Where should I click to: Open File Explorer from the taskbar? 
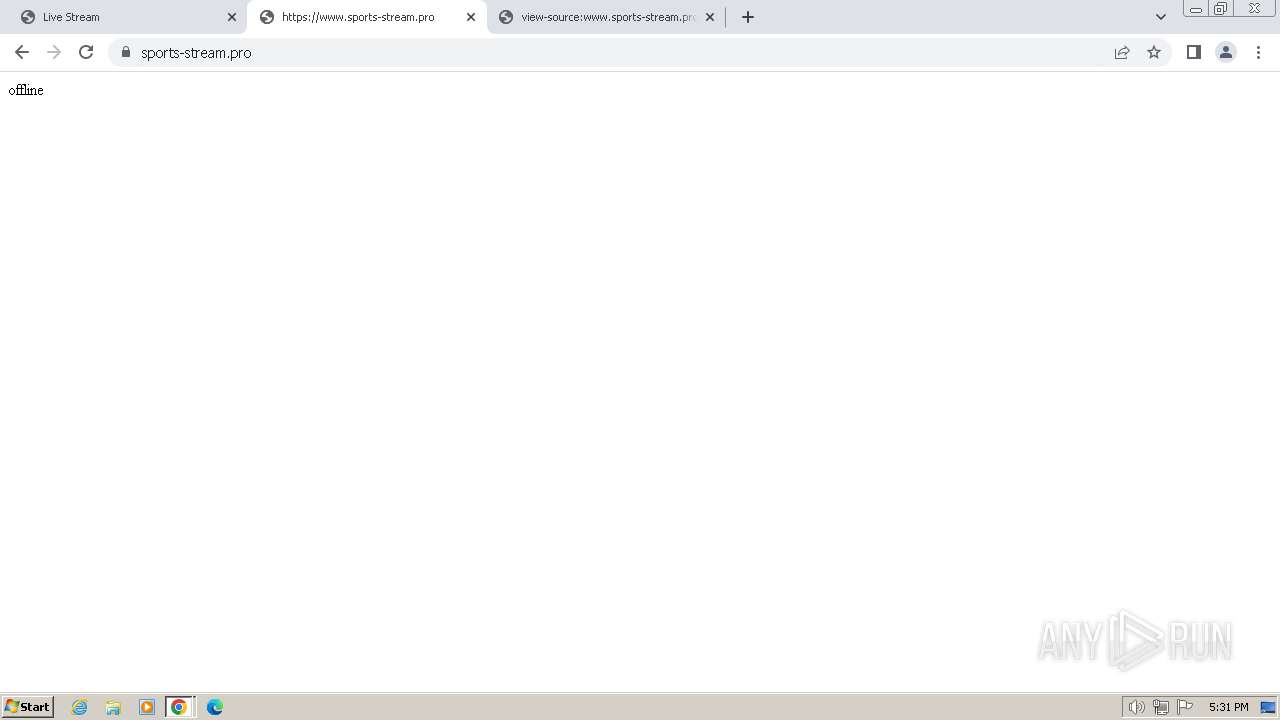coord(113,707)
